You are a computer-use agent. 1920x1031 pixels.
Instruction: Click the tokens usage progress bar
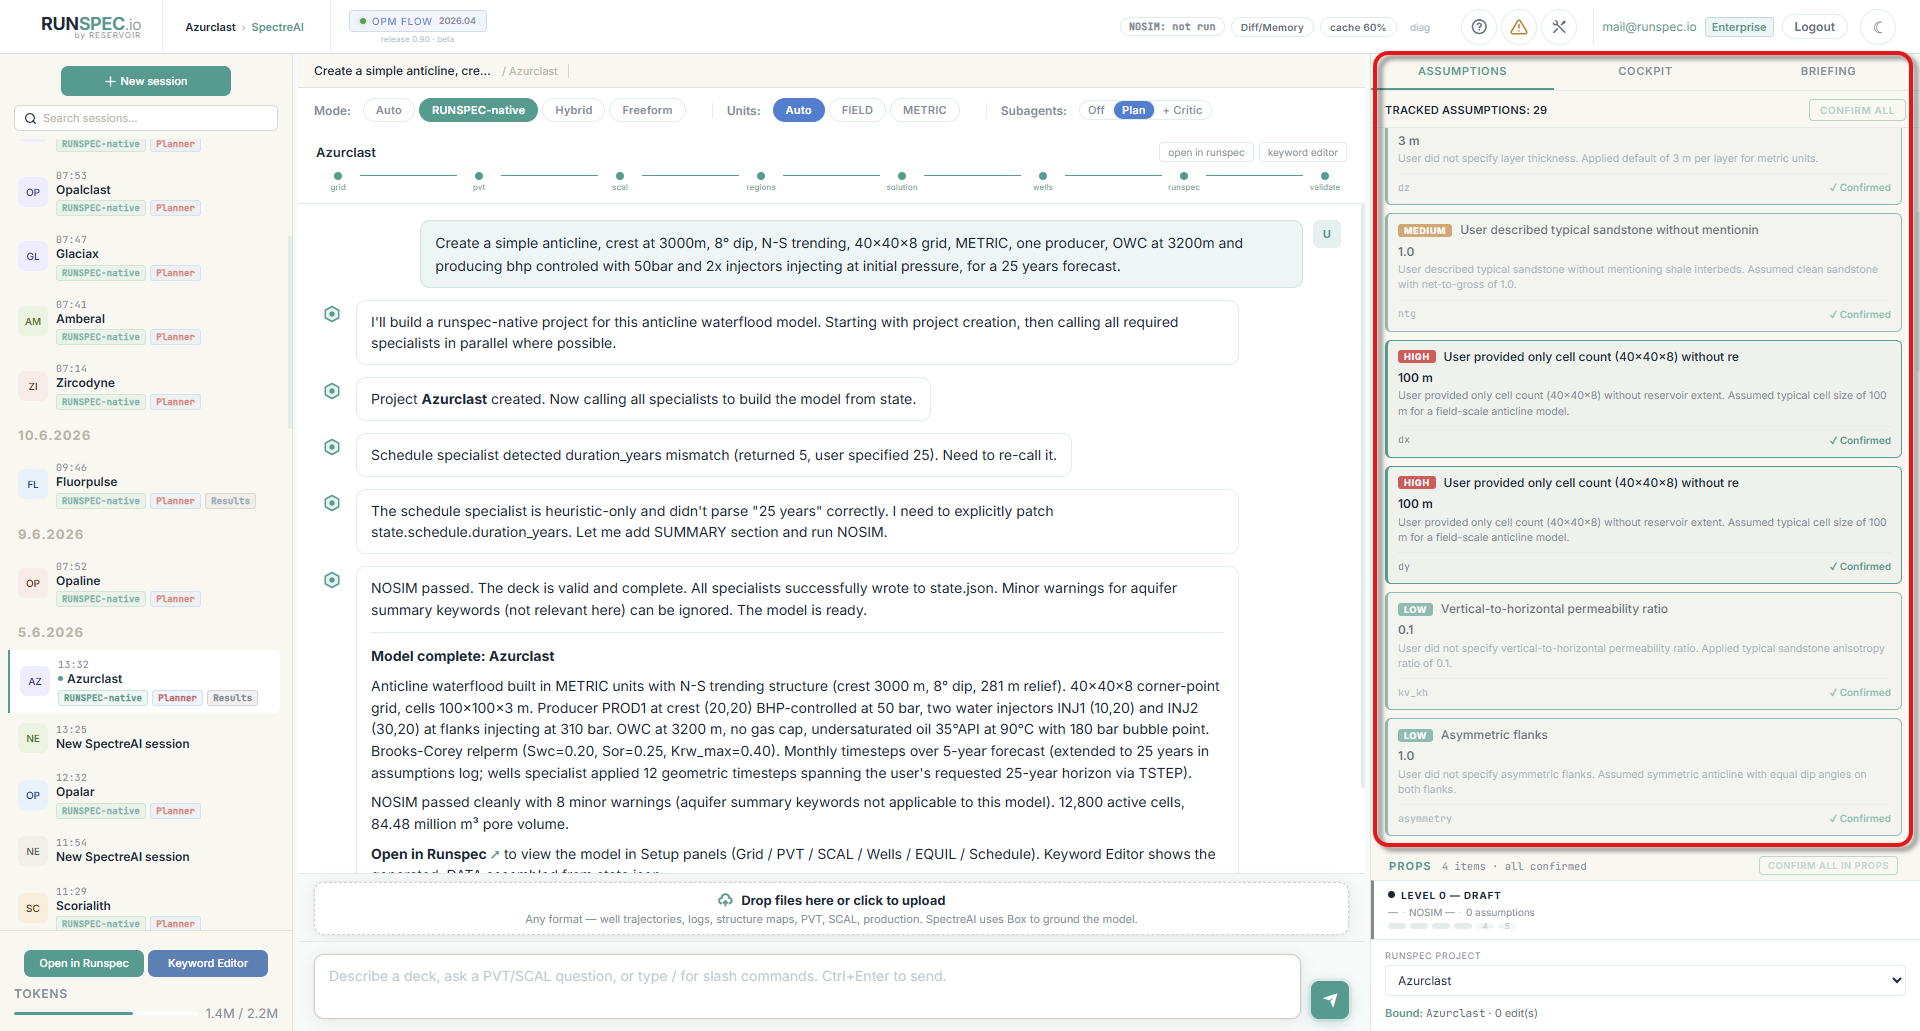pyautogui.click(x=105, y=1013)
